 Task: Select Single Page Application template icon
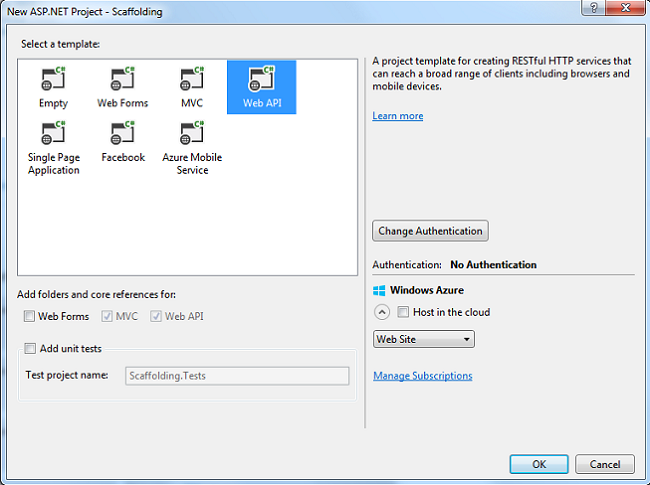[x=53, y=134]
